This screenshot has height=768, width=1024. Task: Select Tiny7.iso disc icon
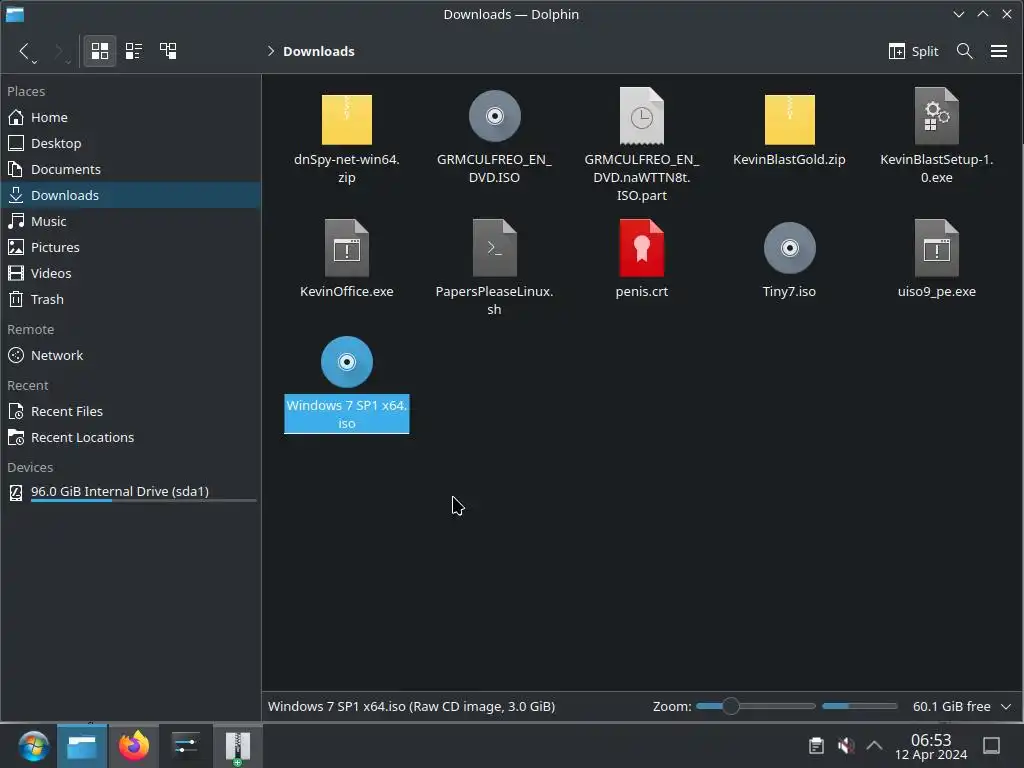(790, 248)
